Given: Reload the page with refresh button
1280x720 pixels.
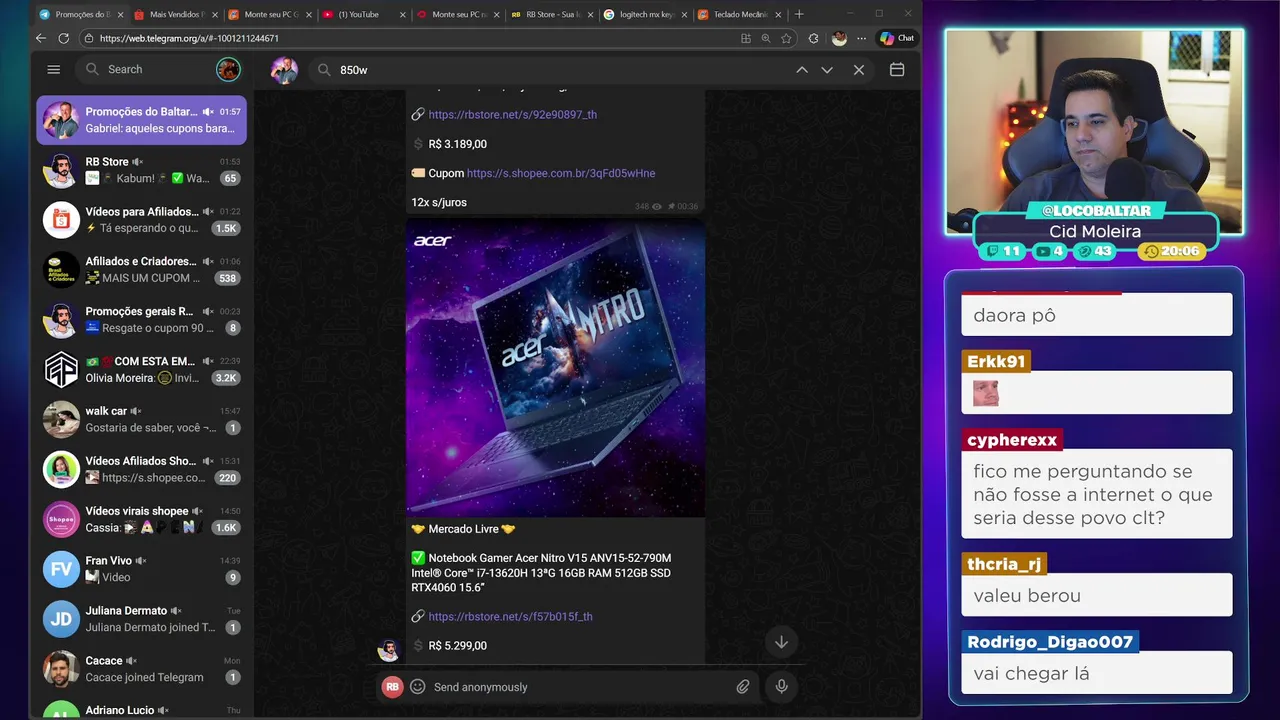Looking at the screenshot, I should (64, 38).
